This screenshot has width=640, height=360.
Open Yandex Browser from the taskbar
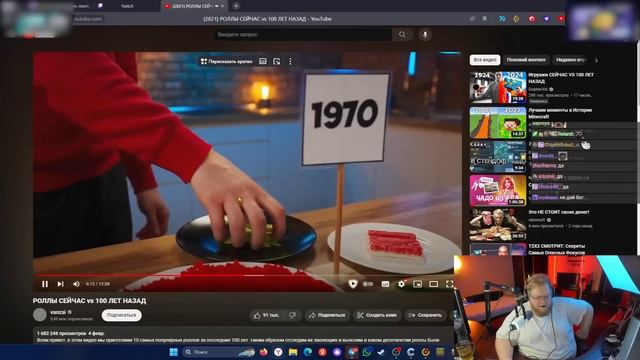(278, 352)
